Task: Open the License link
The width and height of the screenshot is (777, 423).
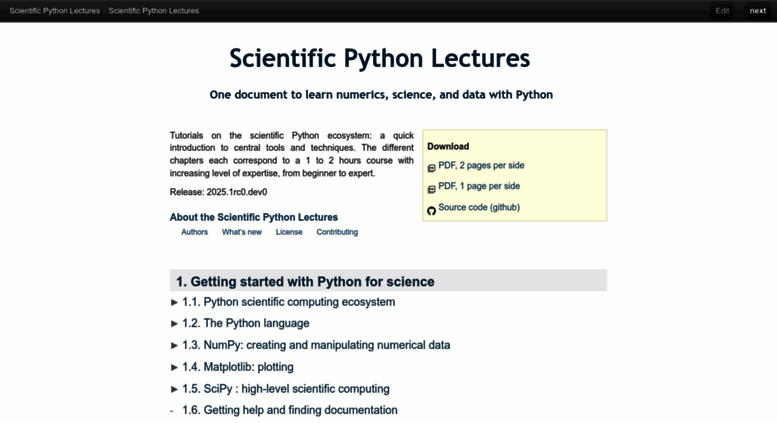Action: [289, 232]
